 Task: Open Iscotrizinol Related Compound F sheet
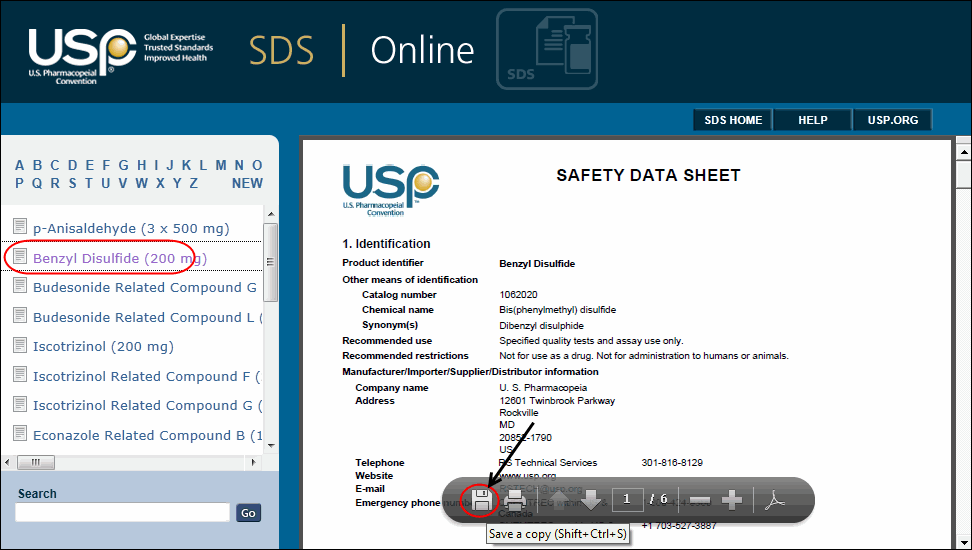tap(148, 376)
